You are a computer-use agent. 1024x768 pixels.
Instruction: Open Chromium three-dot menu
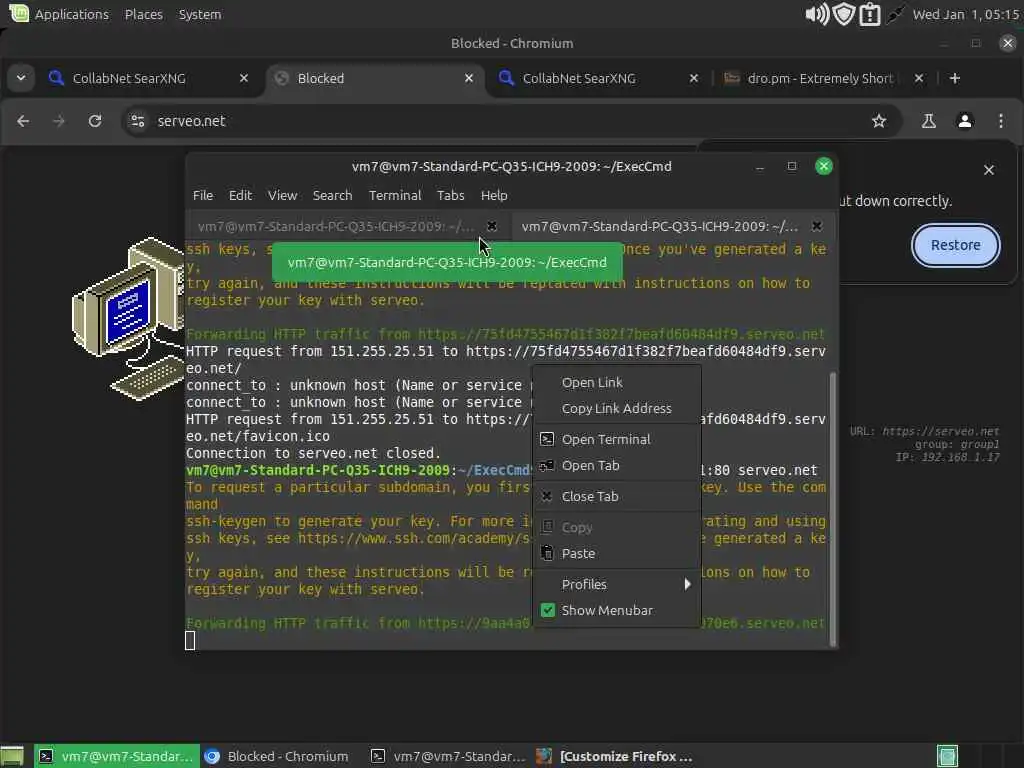[1000, 121]
